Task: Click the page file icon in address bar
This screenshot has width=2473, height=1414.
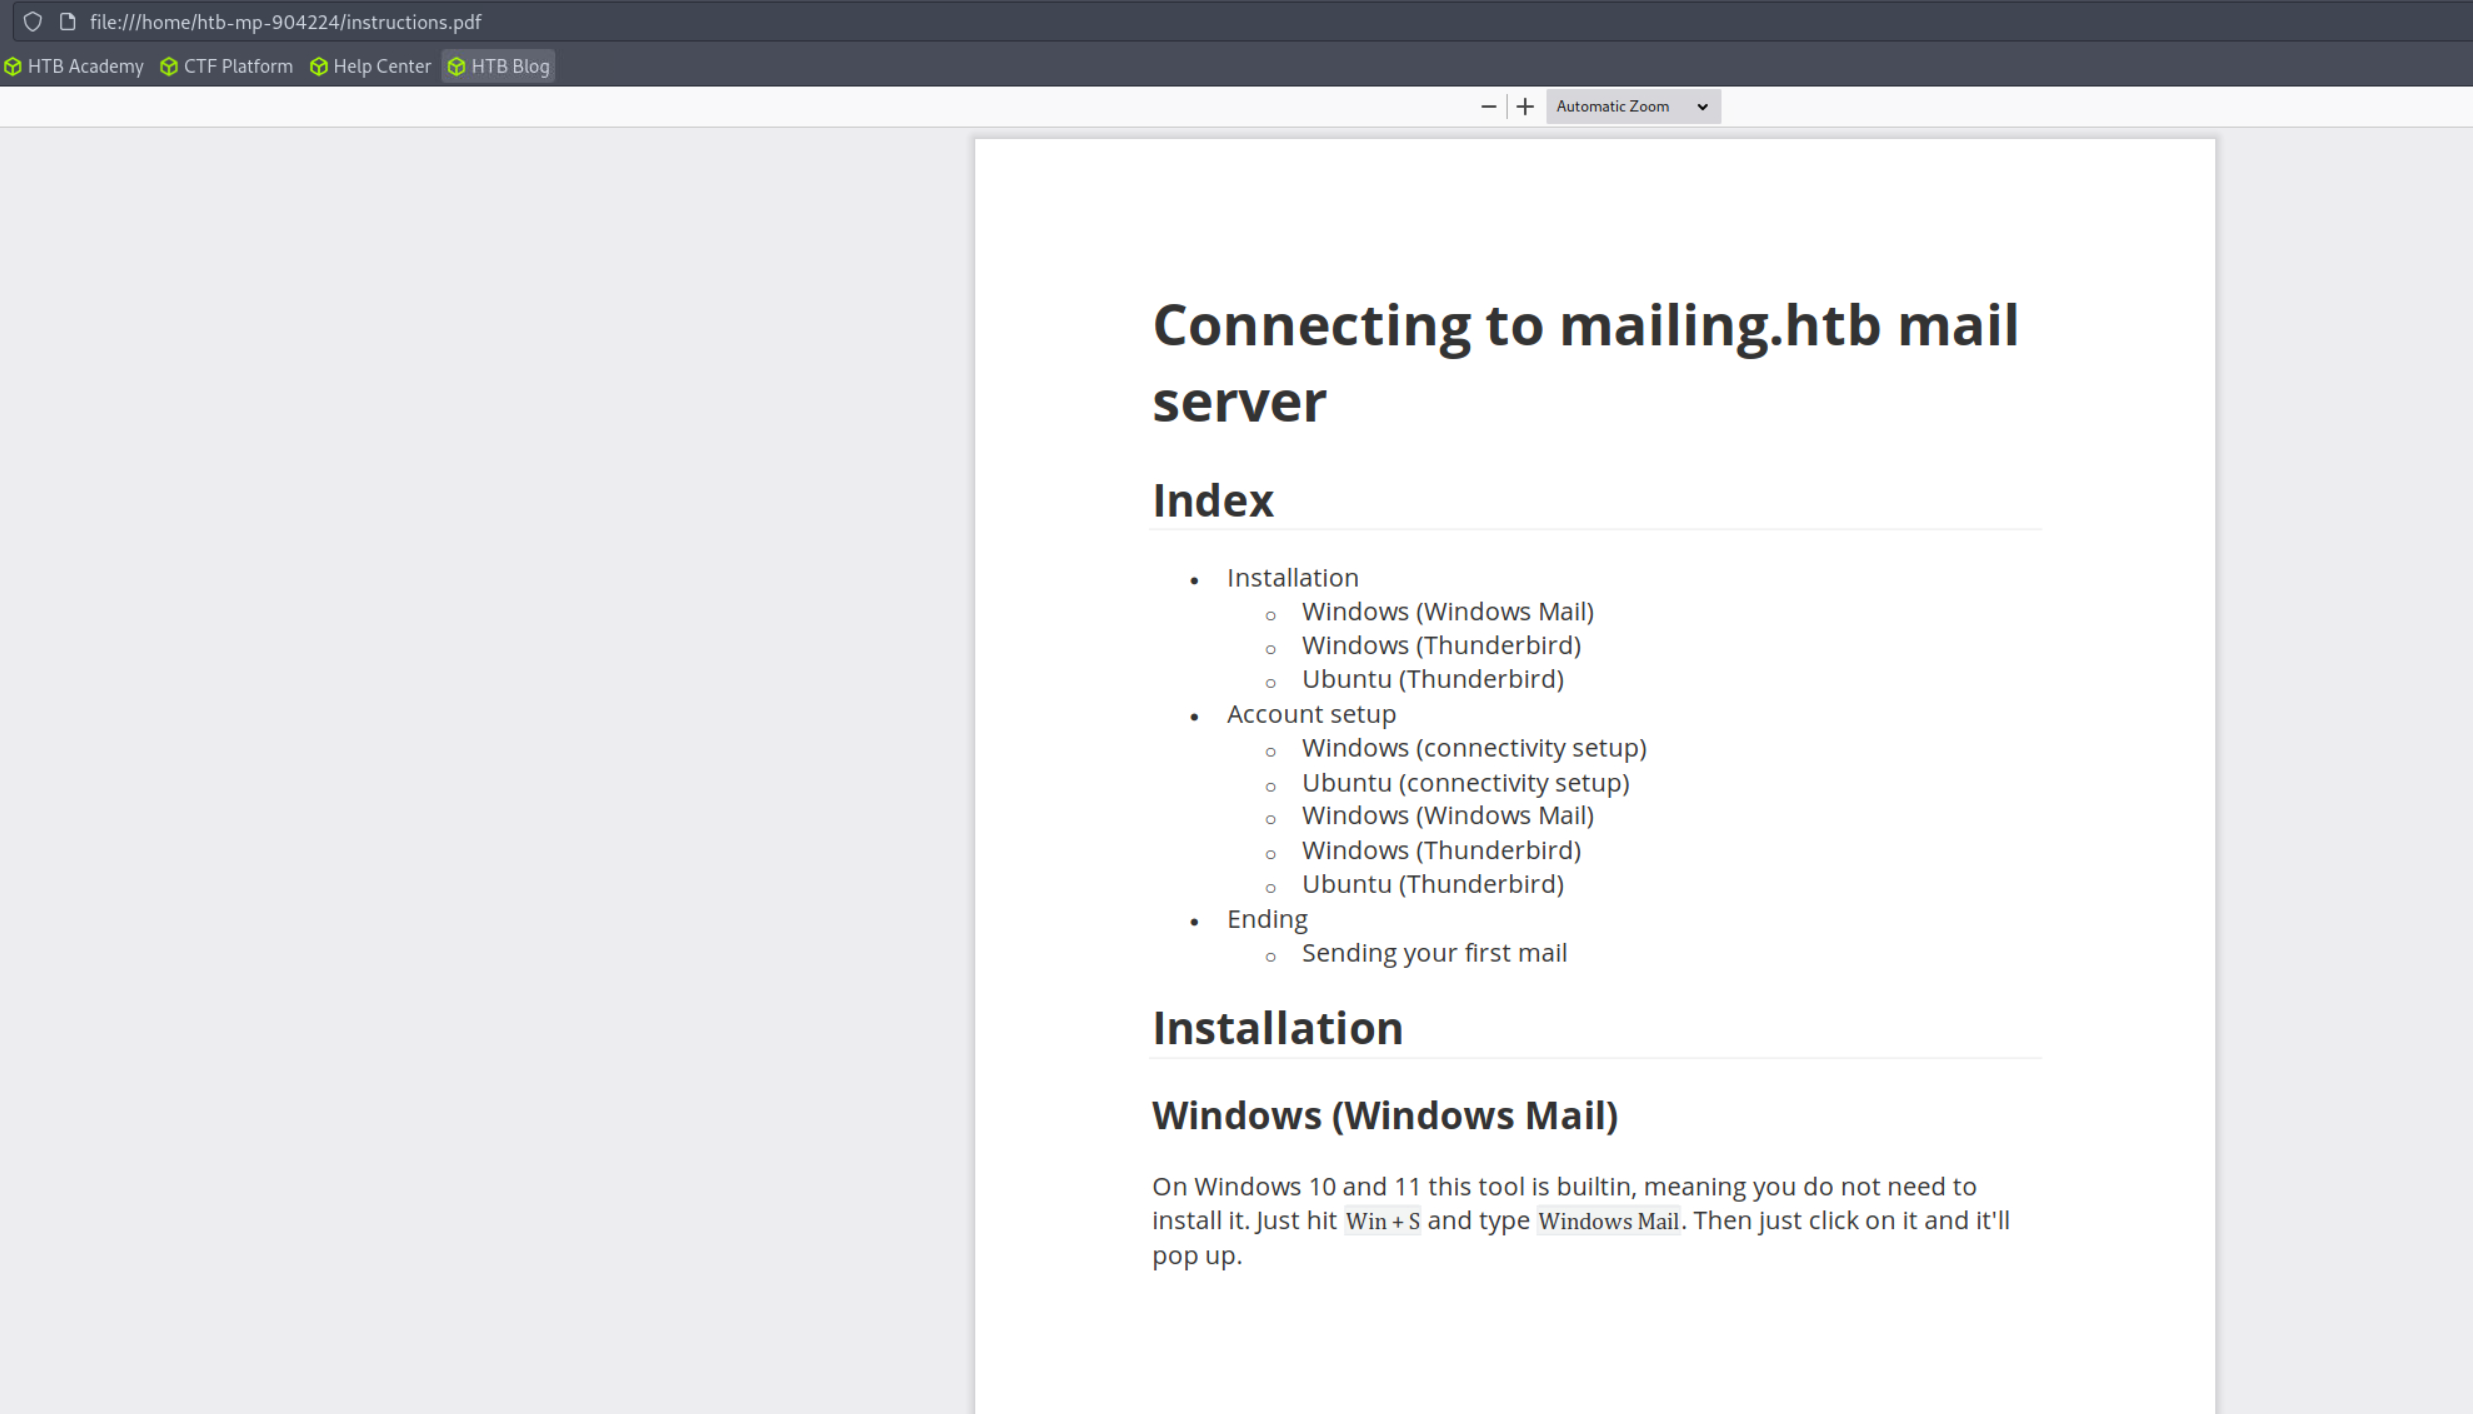Action: 68,21
